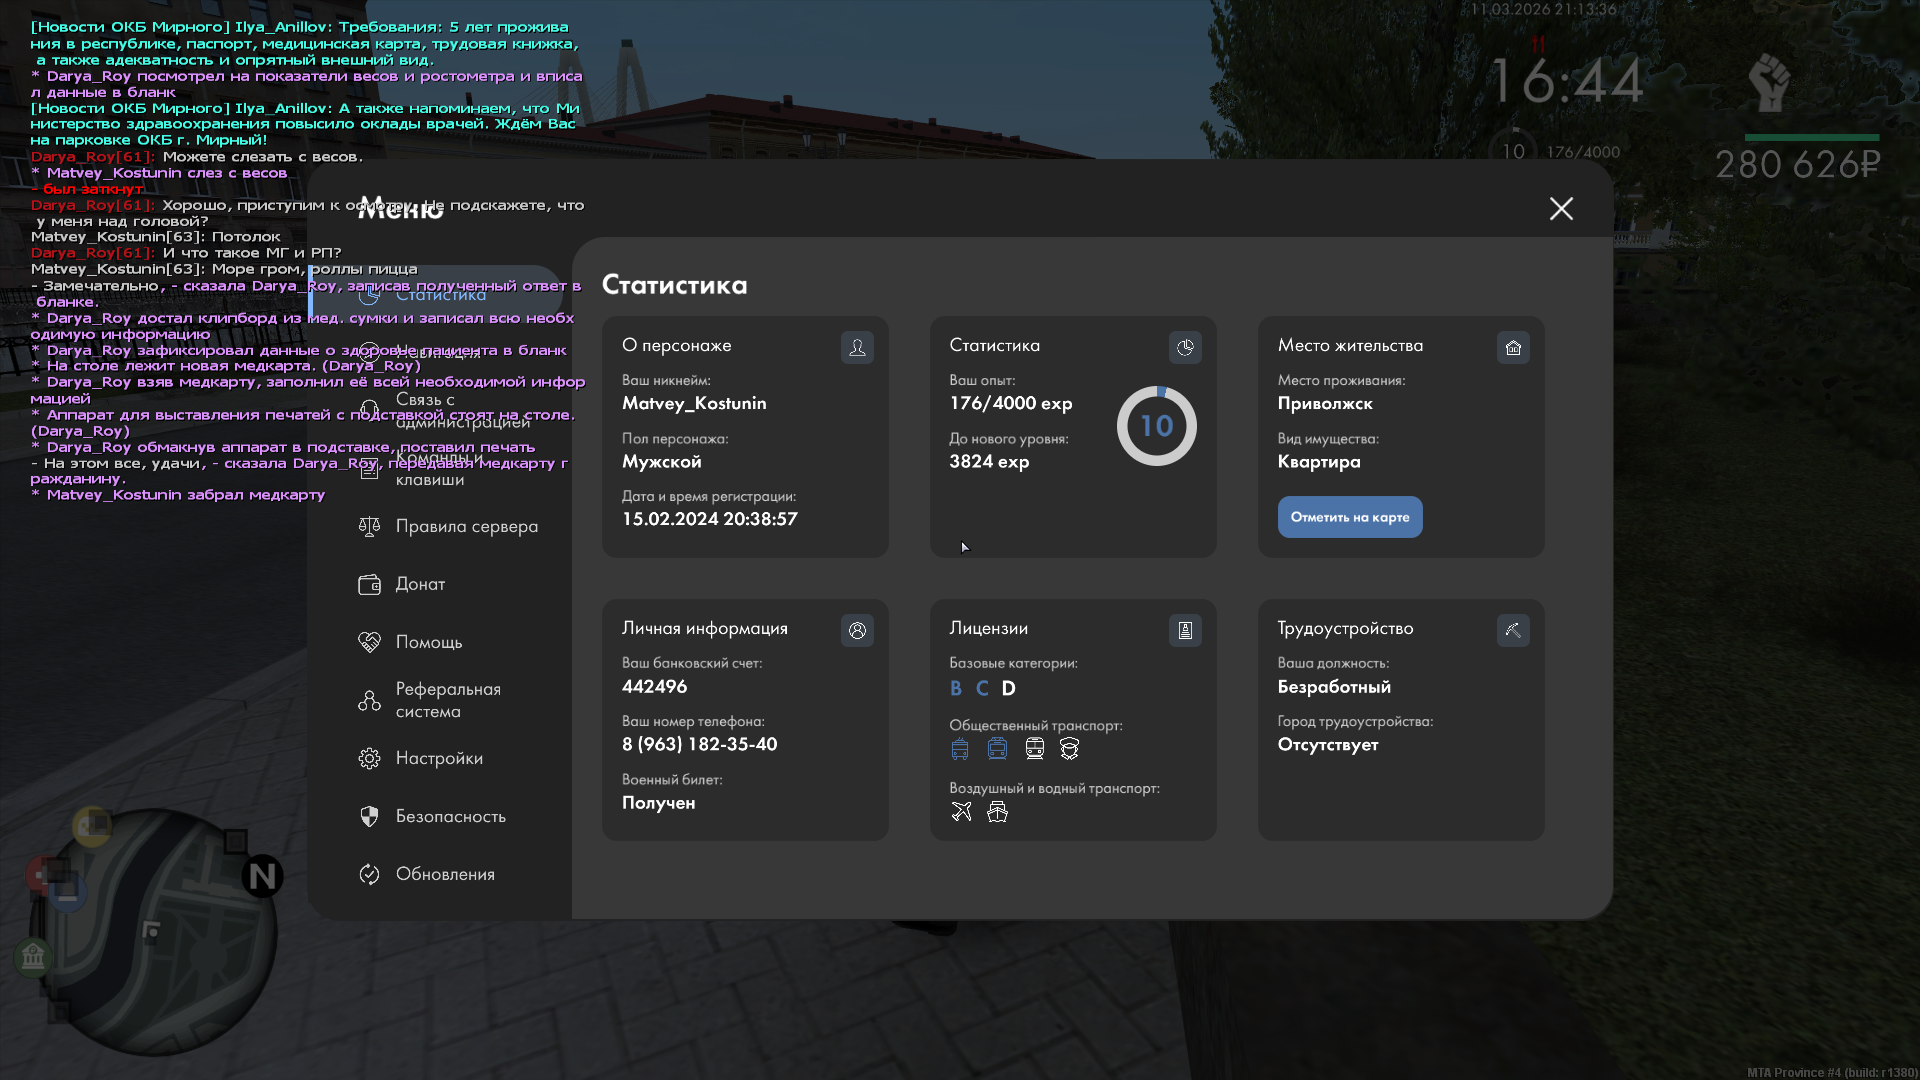Click the airplane license icon
This screenshot has width=1920, height=1080.
961,812
